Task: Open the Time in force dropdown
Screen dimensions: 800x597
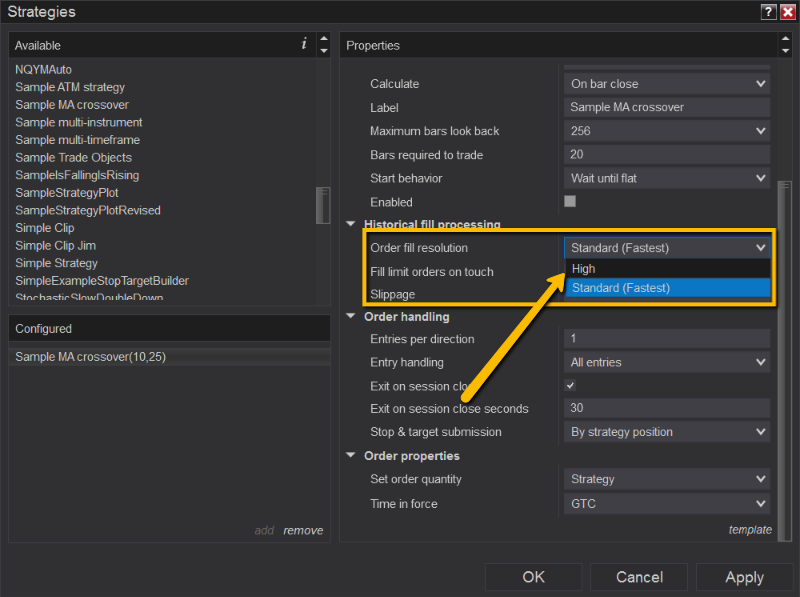Action: [x=666, y=504]
